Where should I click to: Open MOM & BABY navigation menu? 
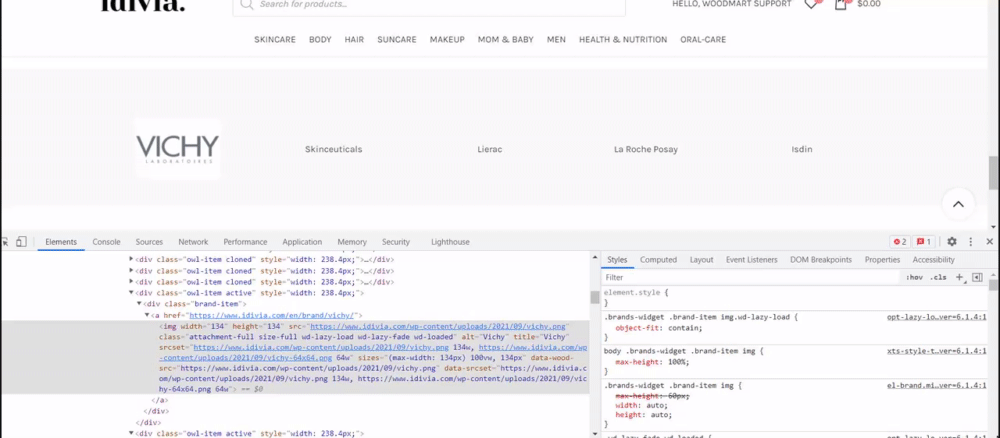tap(506, 40)
